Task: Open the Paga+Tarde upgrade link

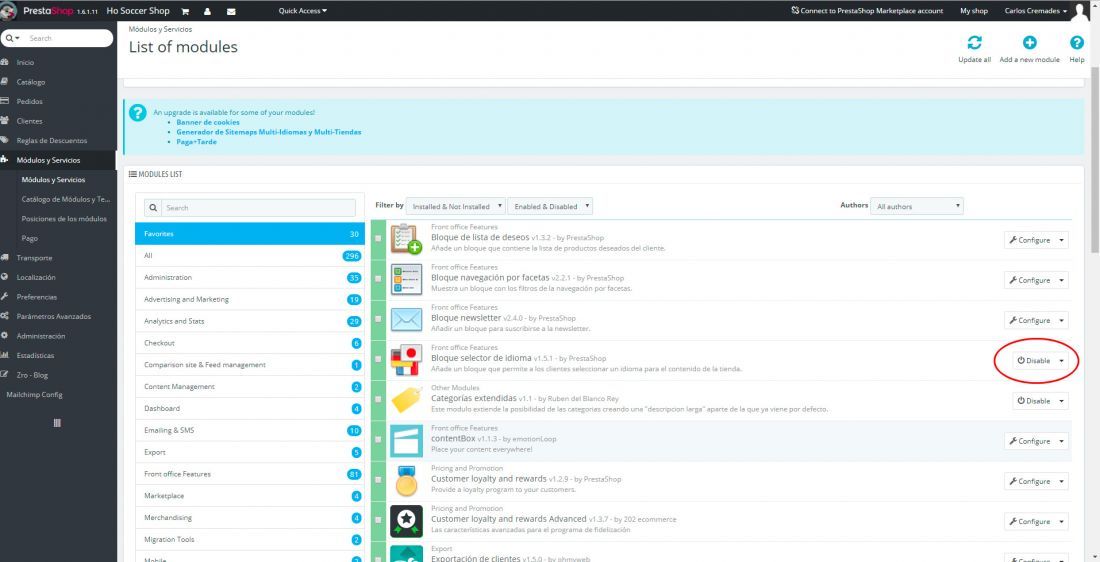Action: pos(196,142)
